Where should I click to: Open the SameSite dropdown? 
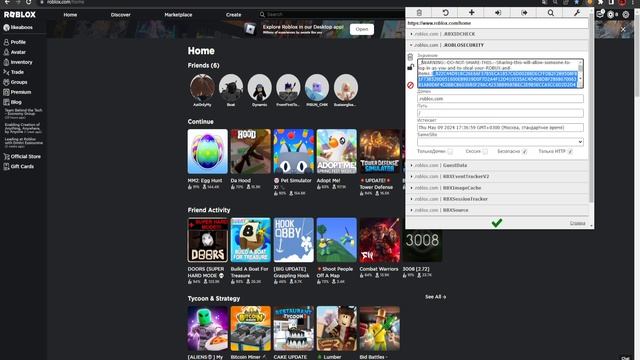point(500,142)
